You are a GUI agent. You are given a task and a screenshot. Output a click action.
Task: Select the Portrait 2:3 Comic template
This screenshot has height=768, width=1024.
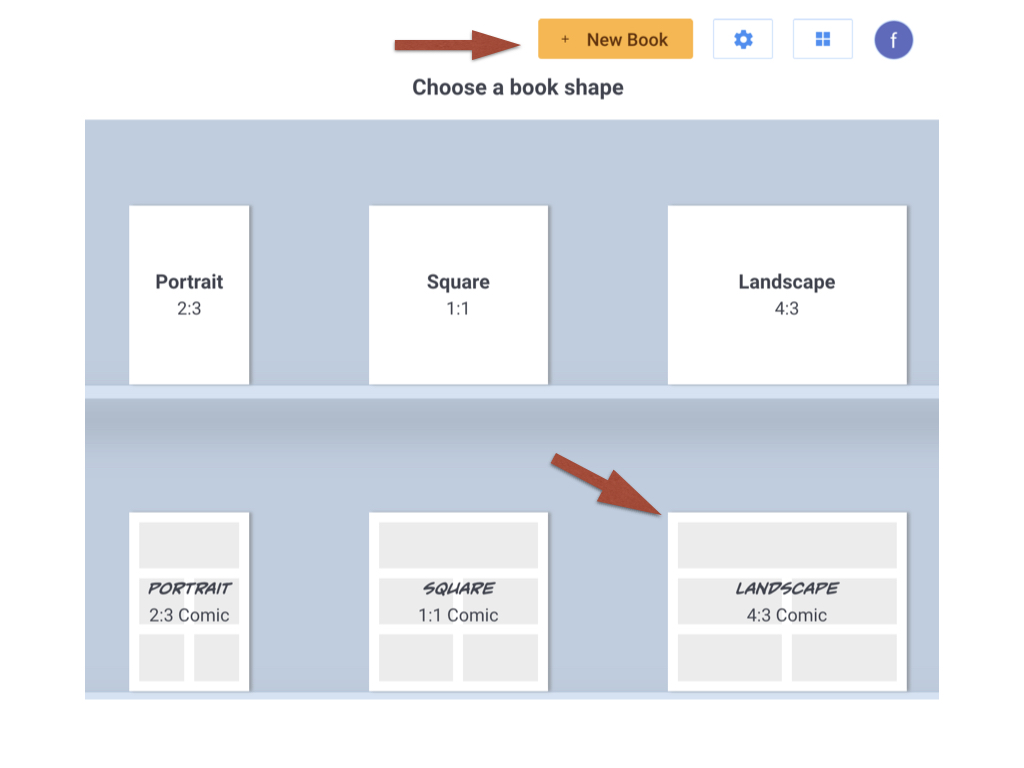189,601
